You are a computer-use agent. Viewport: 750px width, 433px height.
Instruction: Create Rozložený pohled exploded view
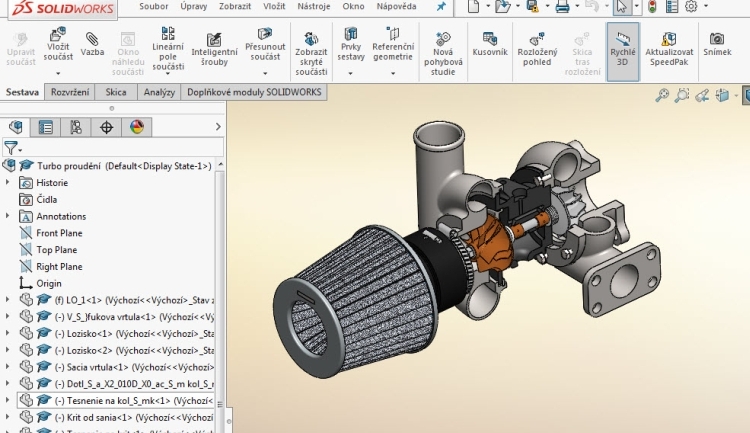537,49
